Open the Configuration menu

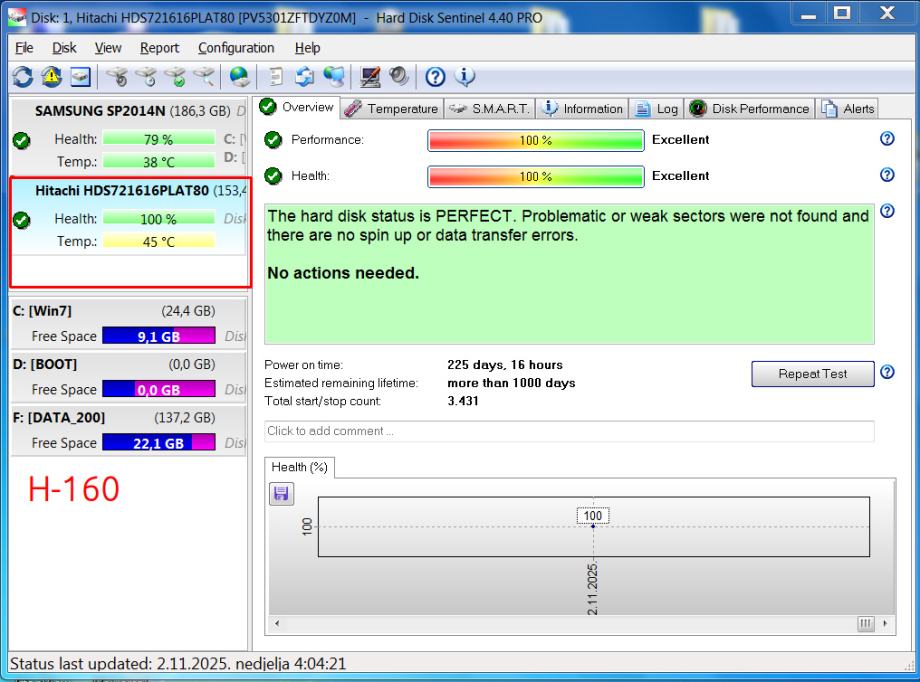pyautogui.click(x=236, y=48)
